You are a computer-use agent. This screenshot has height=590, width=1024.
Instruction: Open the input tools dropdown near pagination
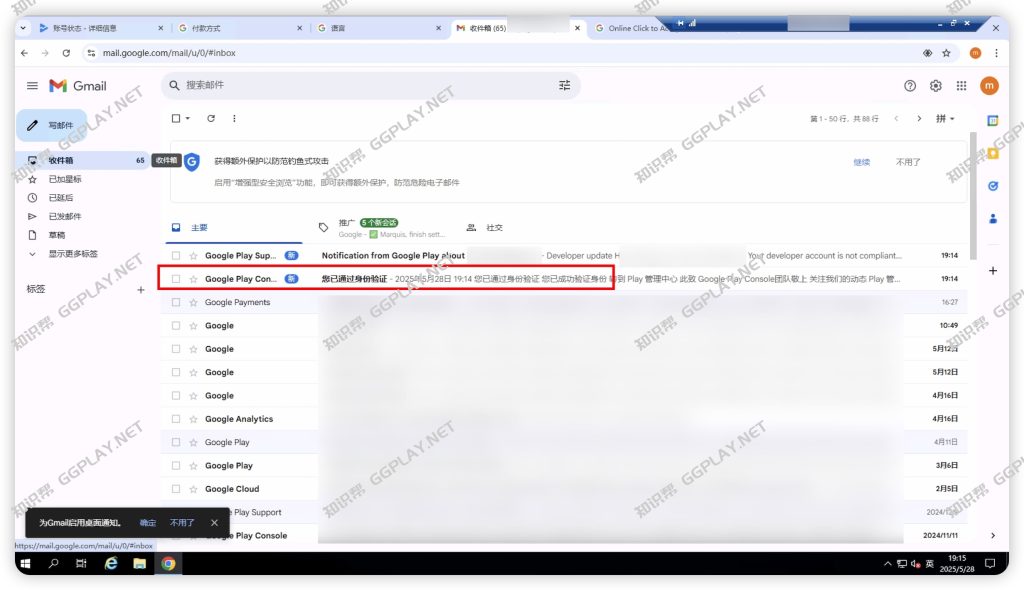point(945,118)
